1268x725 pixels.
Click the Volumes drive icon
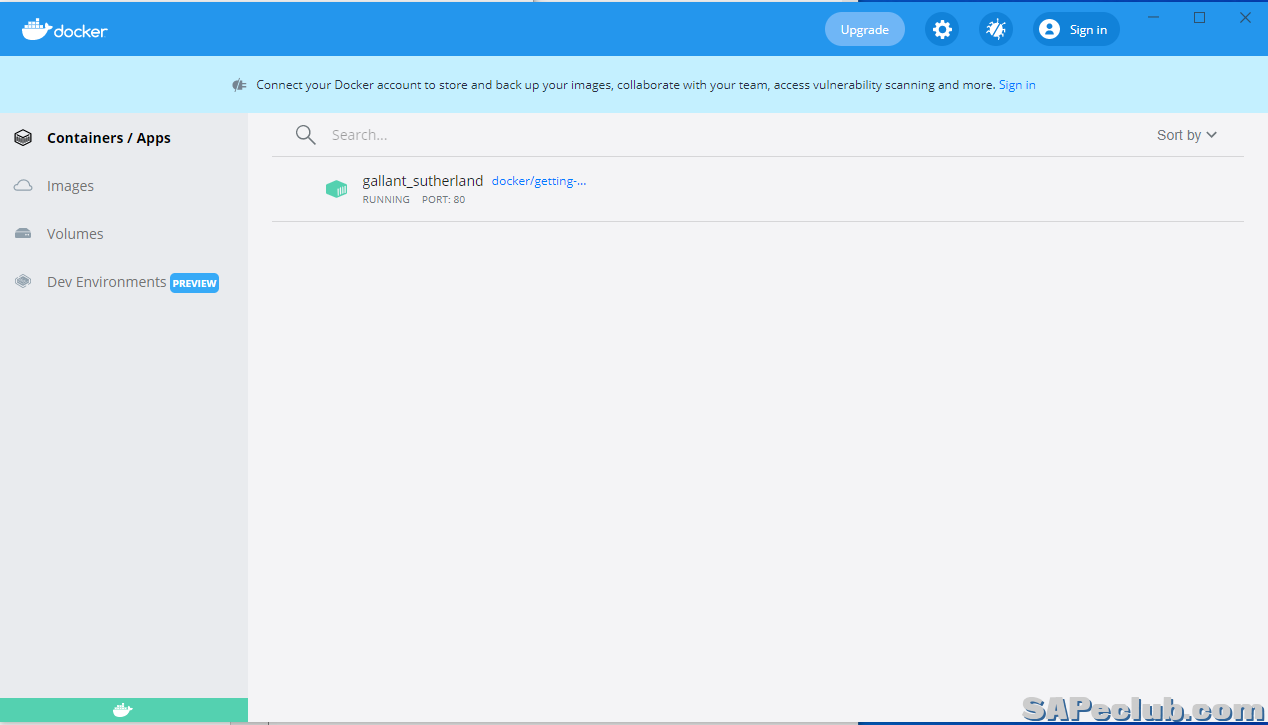click(x=23, y=234)
